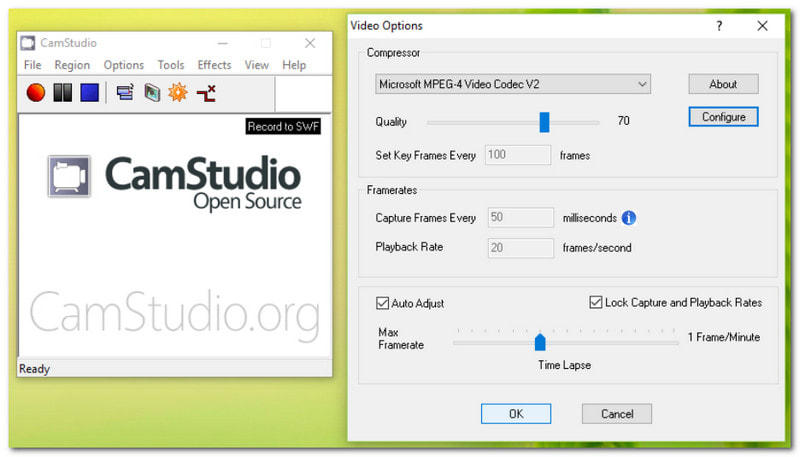Screen dimensions: 800x457
Task: Open the File menu
Action: tap(33, 65)
